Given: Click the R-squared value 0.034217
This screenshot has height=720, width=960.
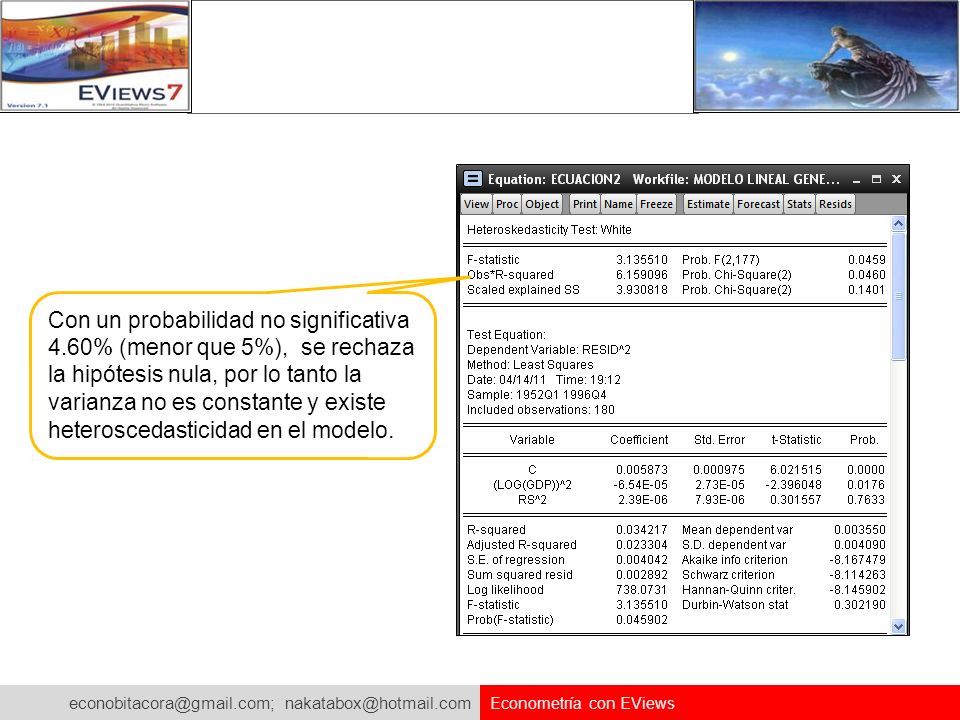Looking at the screenshot, I should click(x=642, y=530).
